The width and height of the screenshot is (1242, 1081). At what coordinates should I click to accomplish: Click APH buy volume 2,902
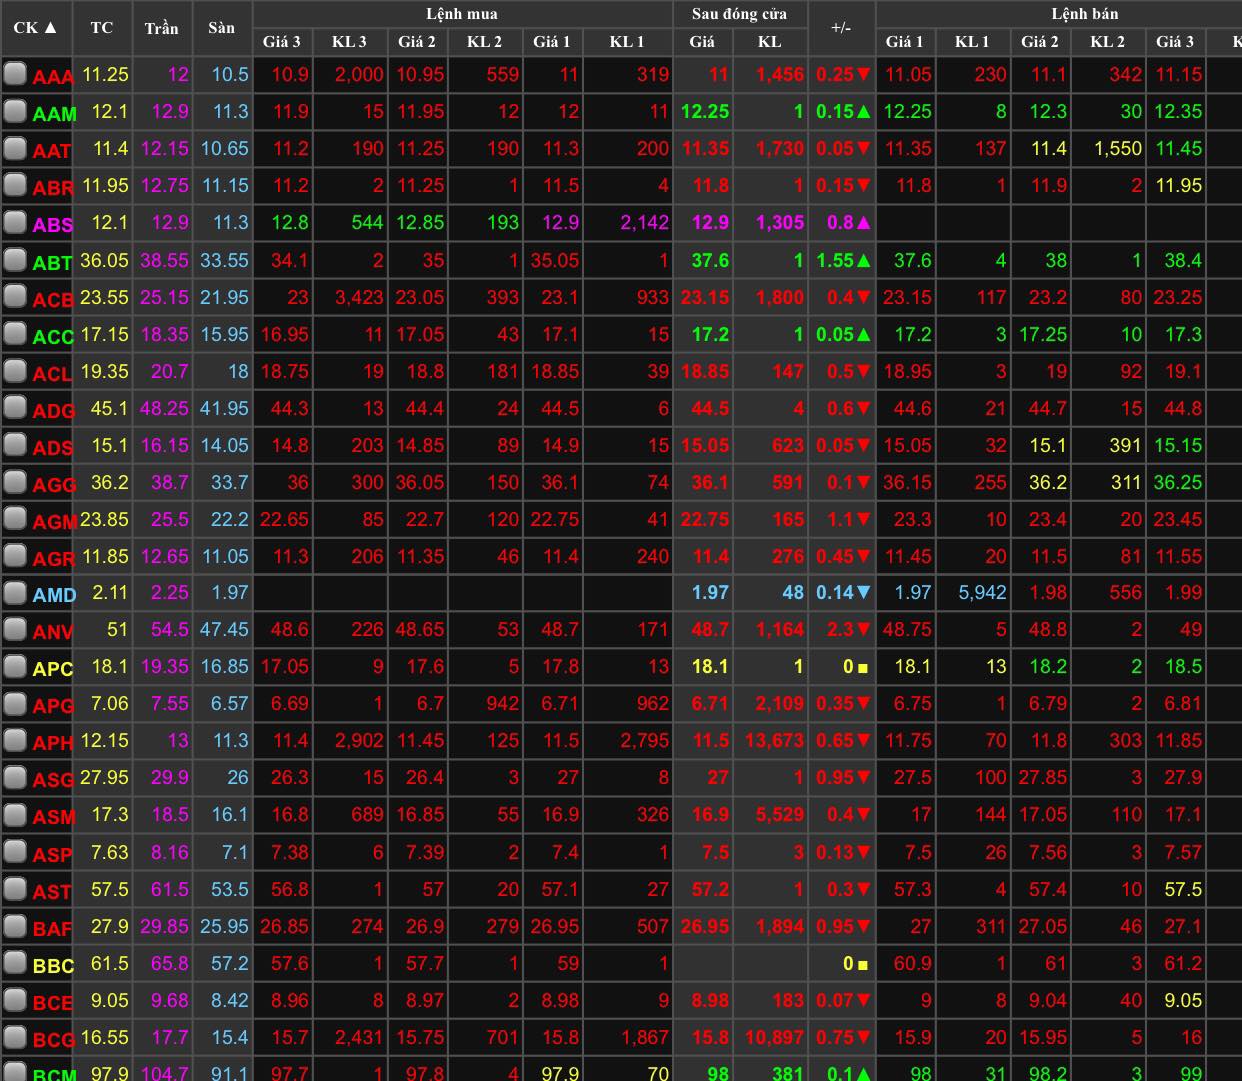pos(359,740)
